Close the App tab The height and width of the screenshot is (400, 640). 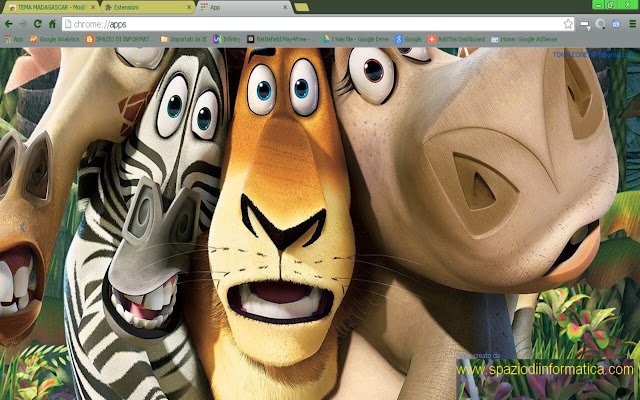pos(285,7)
